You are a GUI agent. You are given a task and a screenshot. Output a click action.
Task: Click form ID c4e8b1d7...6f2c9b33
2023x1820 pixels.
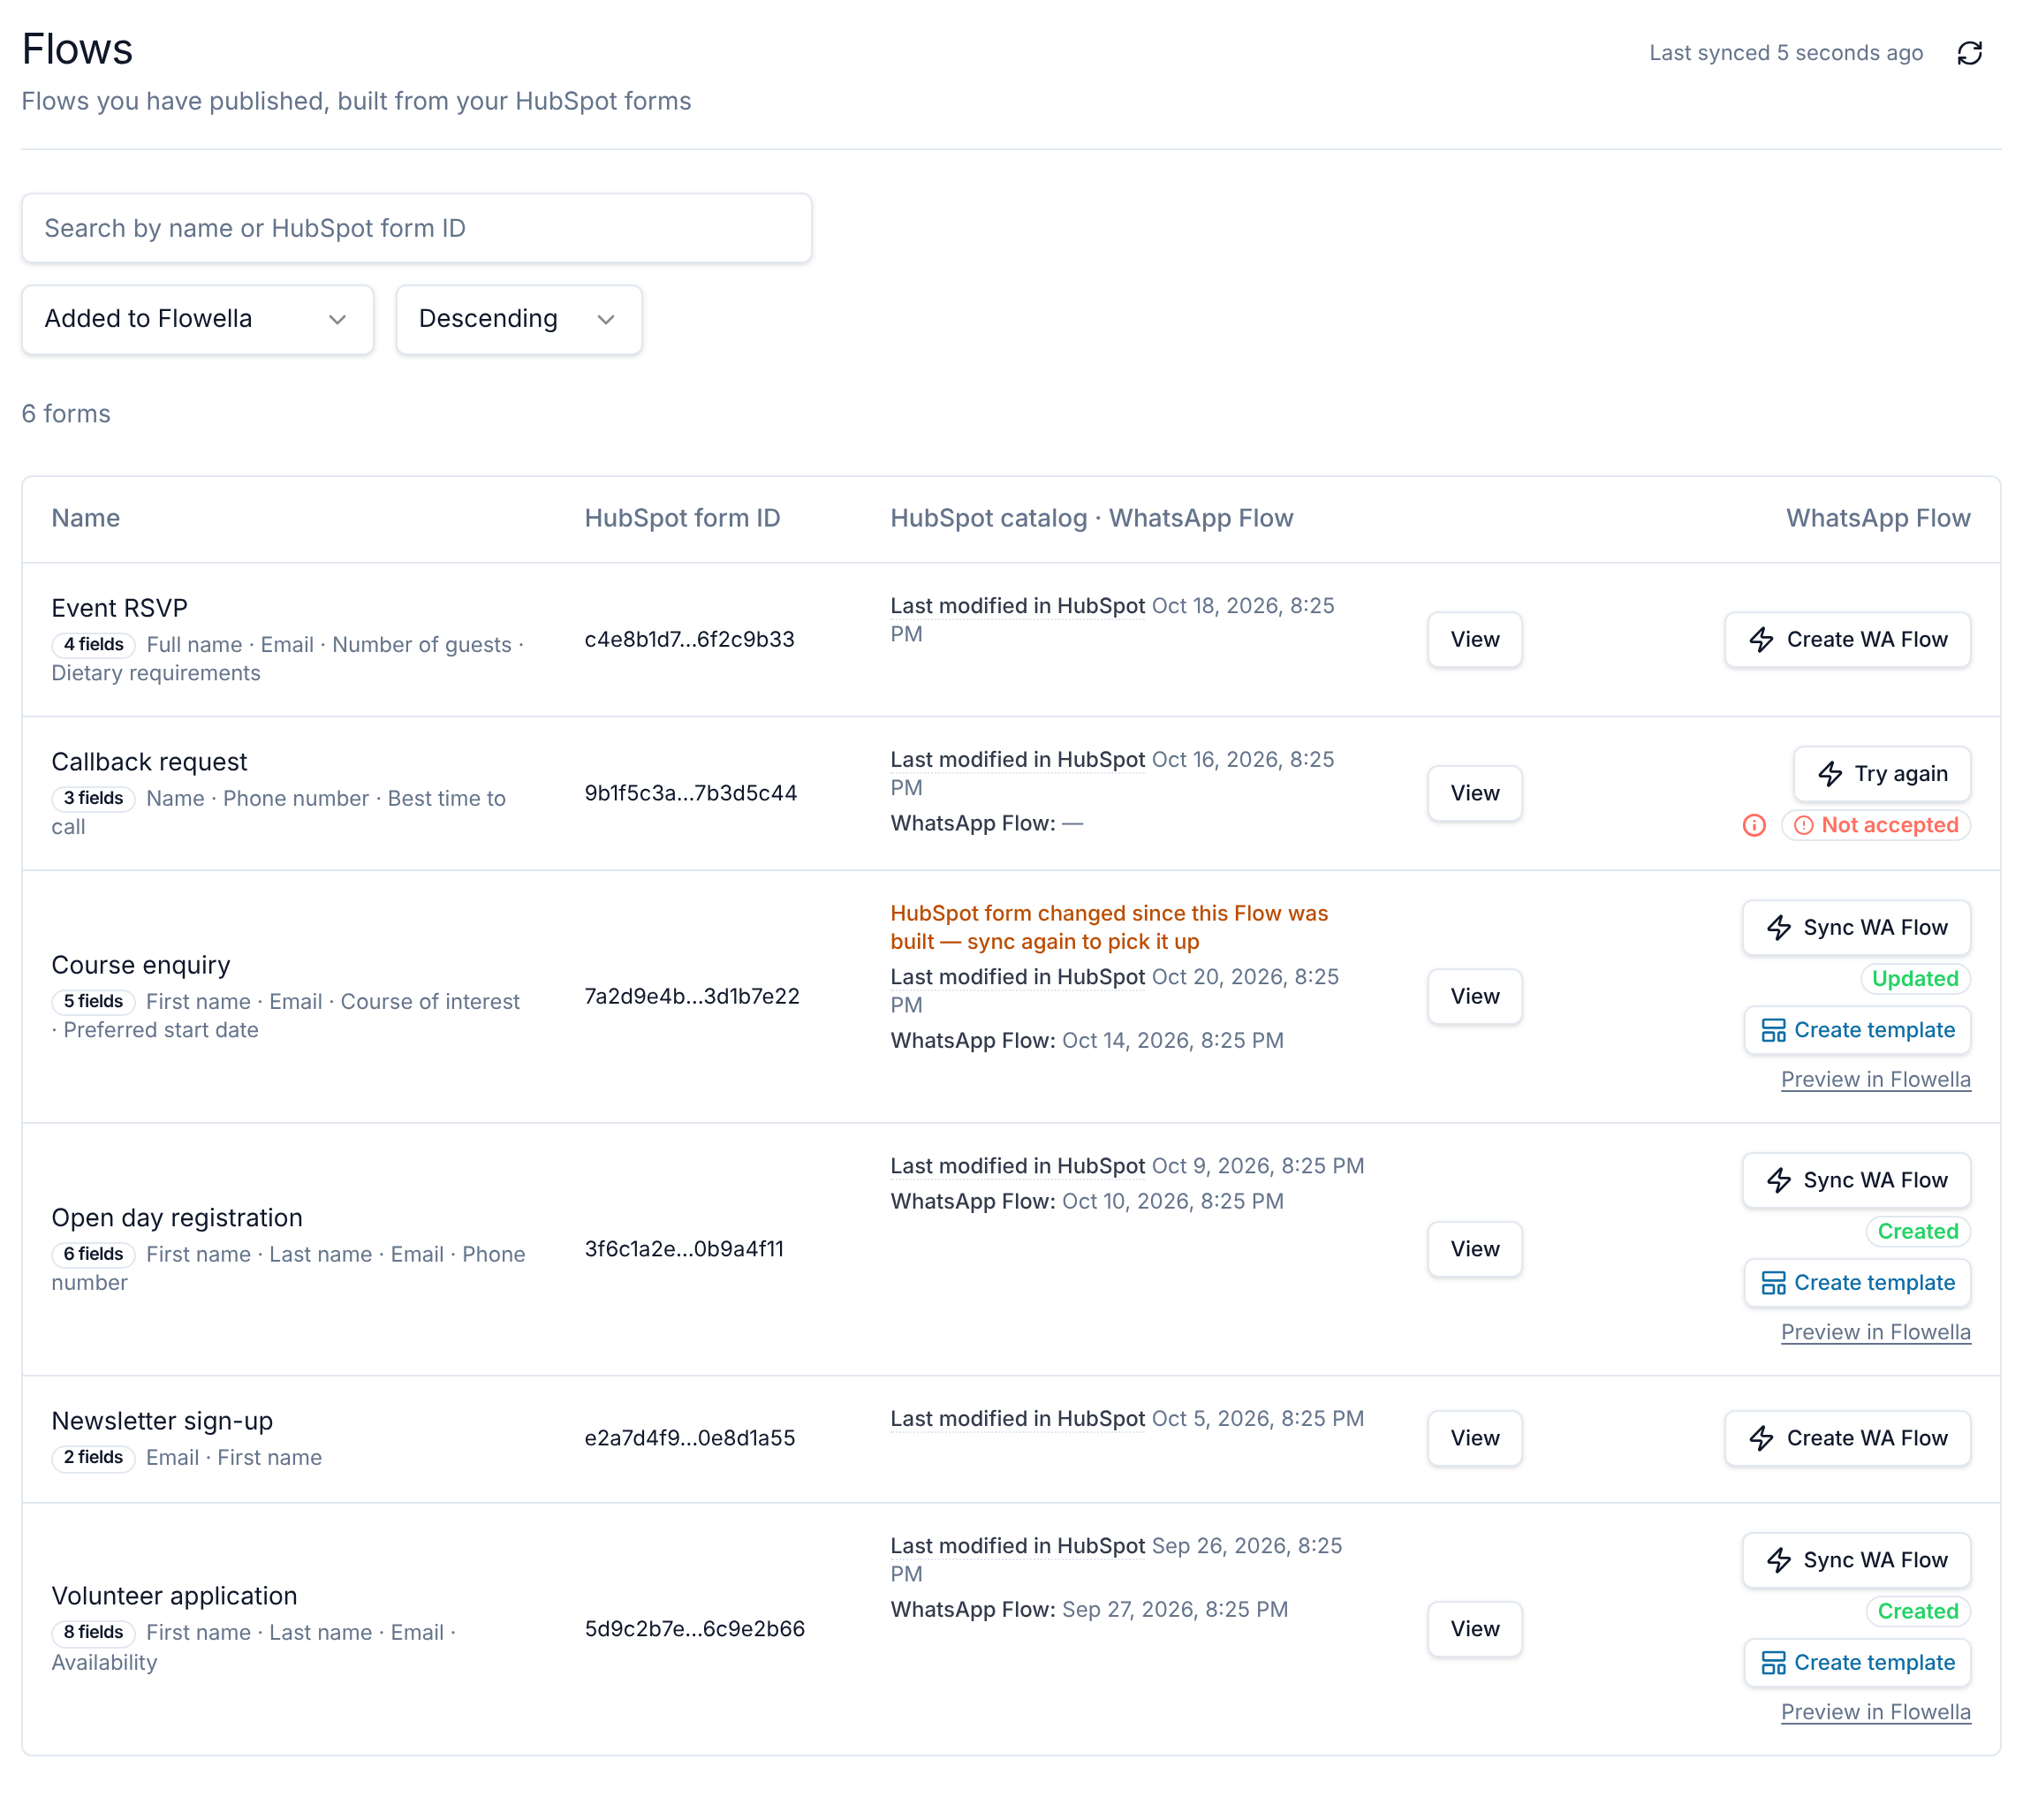click(x=689, y=639)
